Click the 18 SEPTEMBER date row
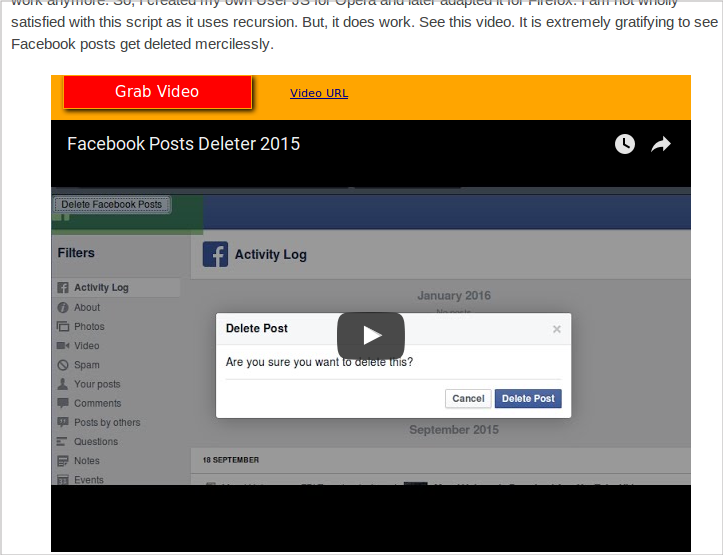This screenshot has width=723, height=555. pos(440,460)
